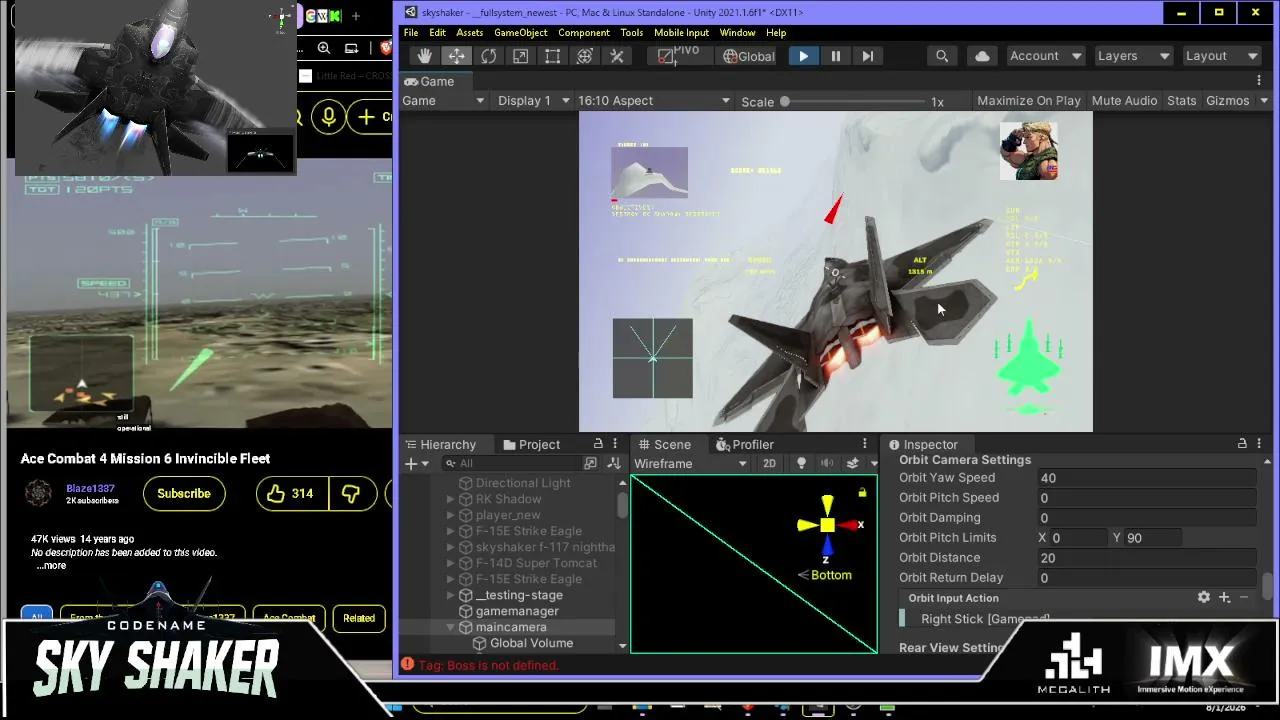Switch to the Project tab

[531, 445]
